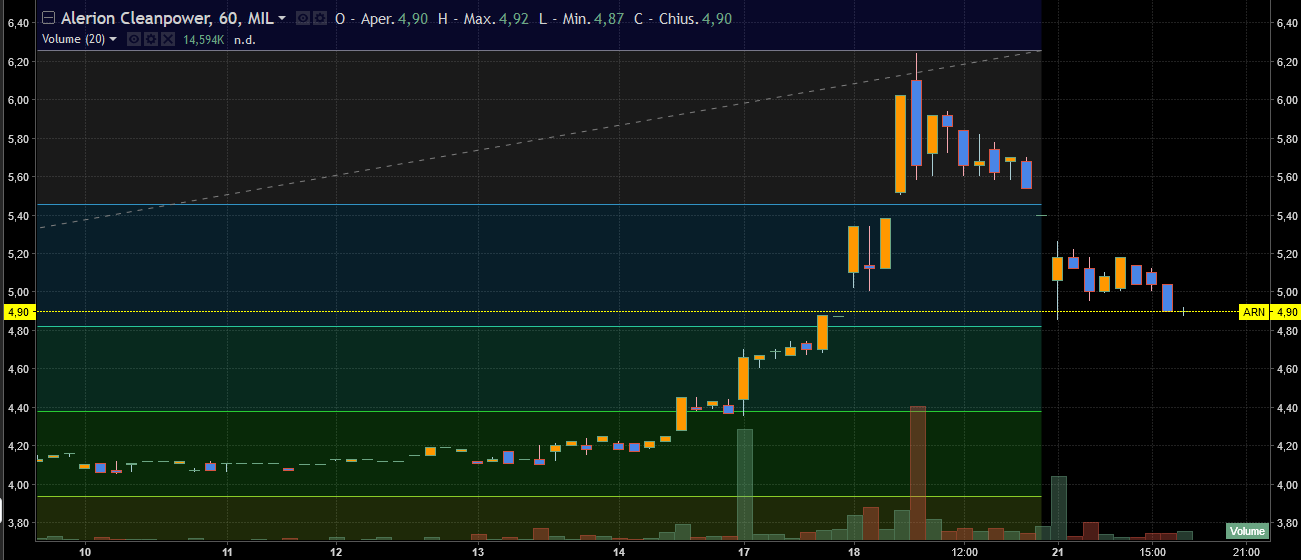This screenshot has width=1301, height=560.
Task: Open settings gear for Alerion Cleanpower series
Action: [x=320, y=18]
